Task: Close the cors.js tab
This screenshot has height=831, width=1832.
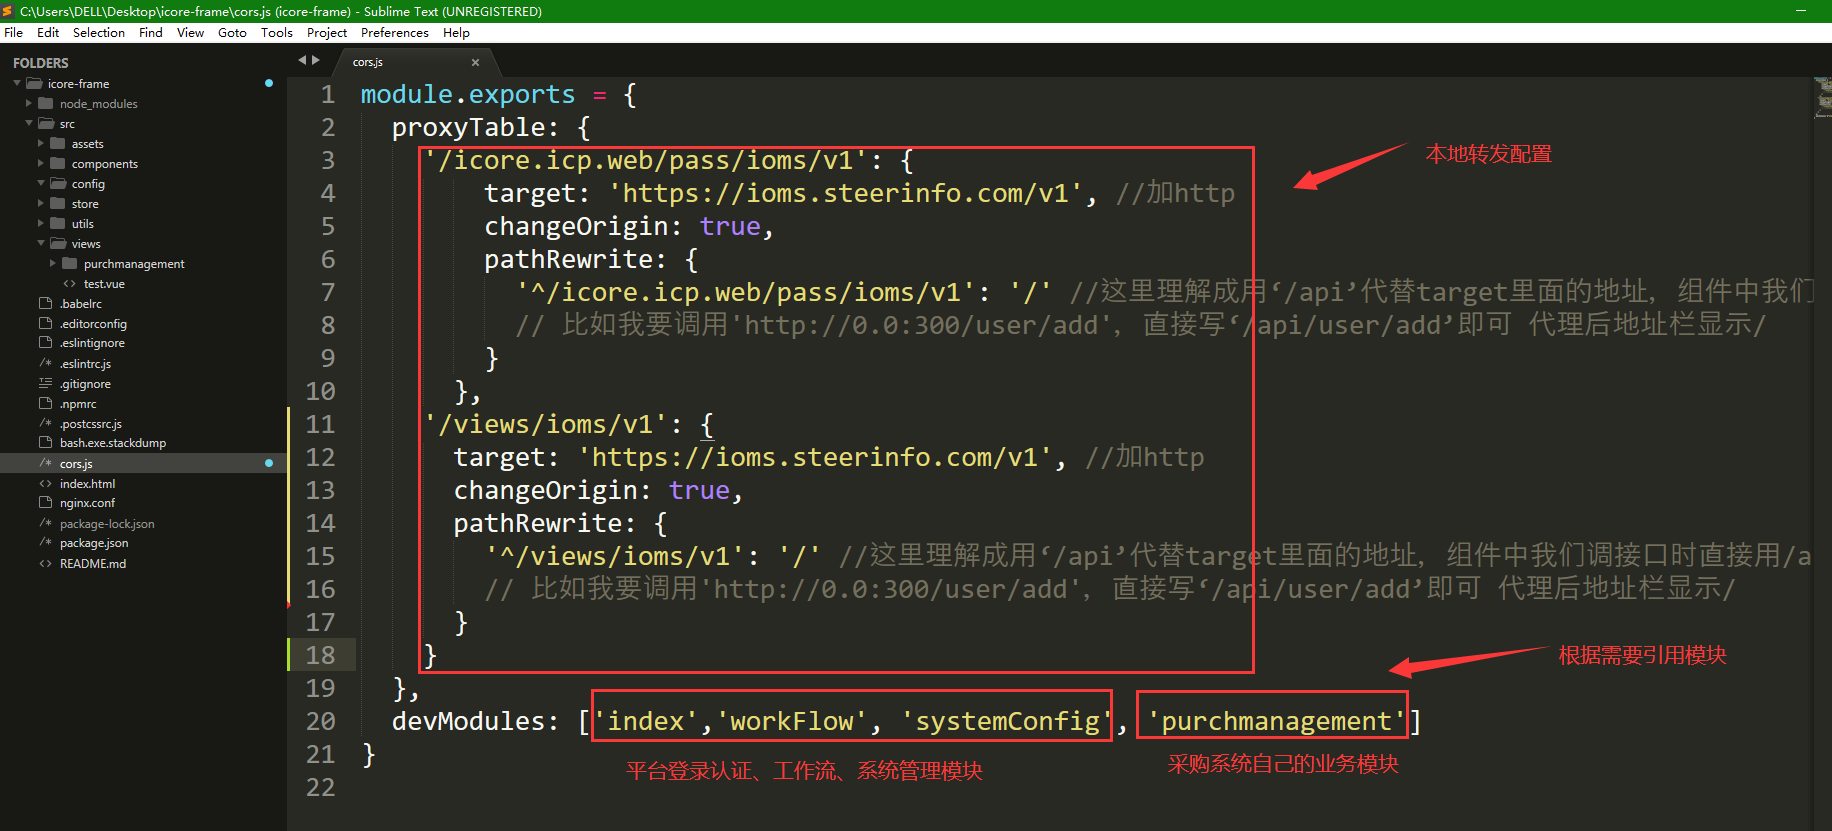Action: [x=475, y=62]
